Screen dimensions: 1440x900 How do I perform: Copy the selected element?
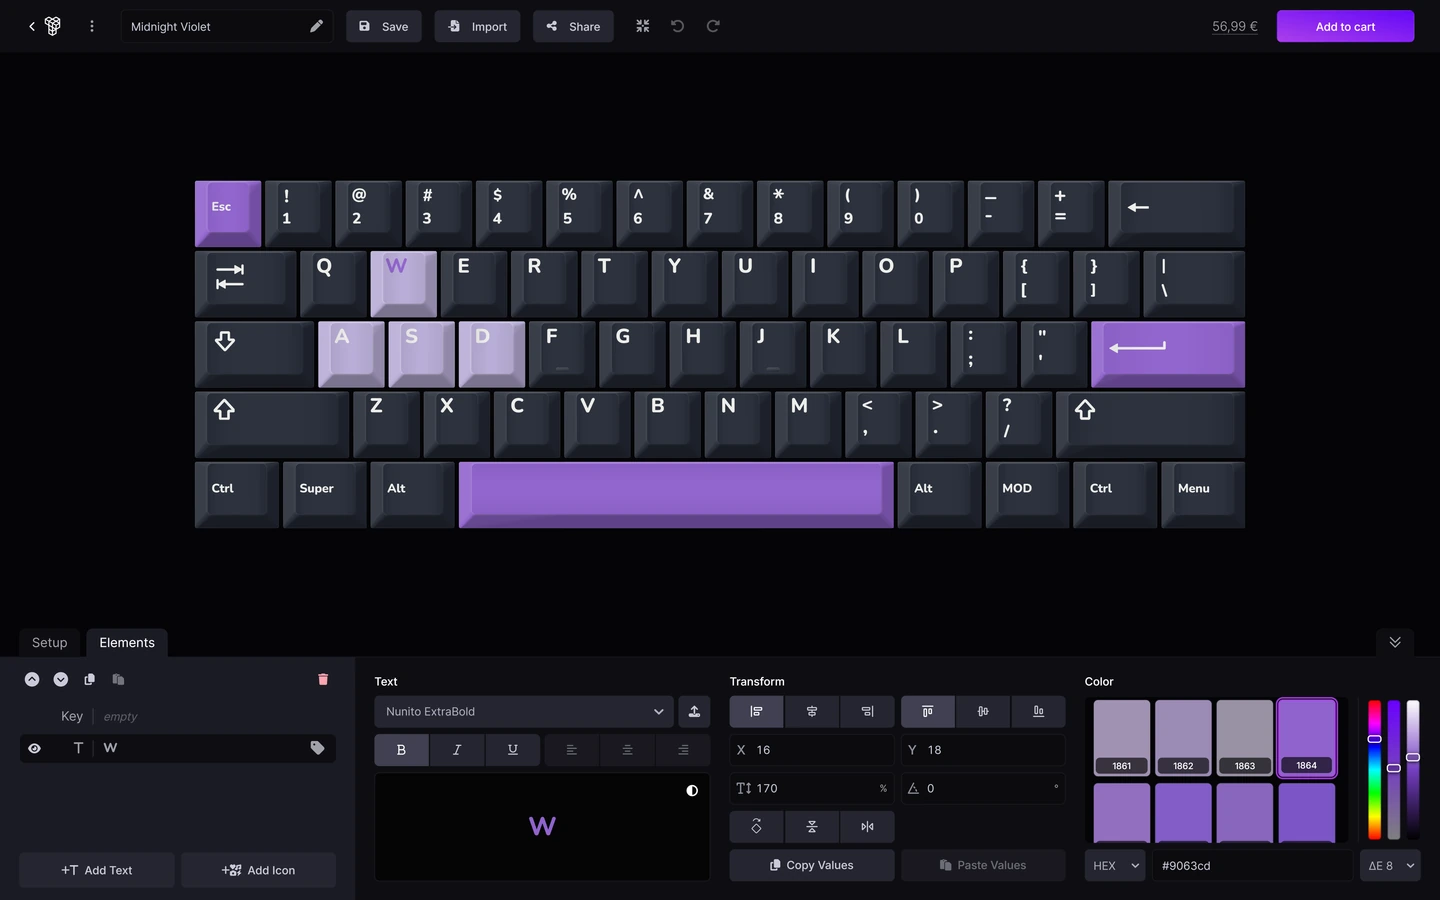89,679
